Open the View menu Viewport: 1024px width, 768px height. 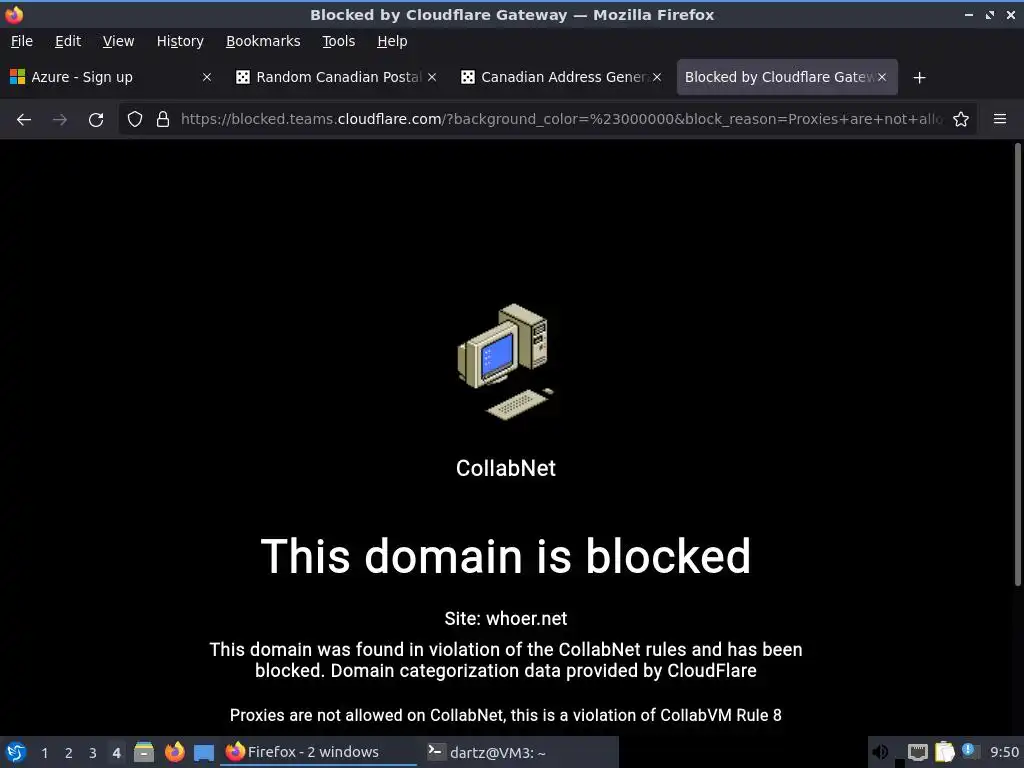tap(118, 41)
